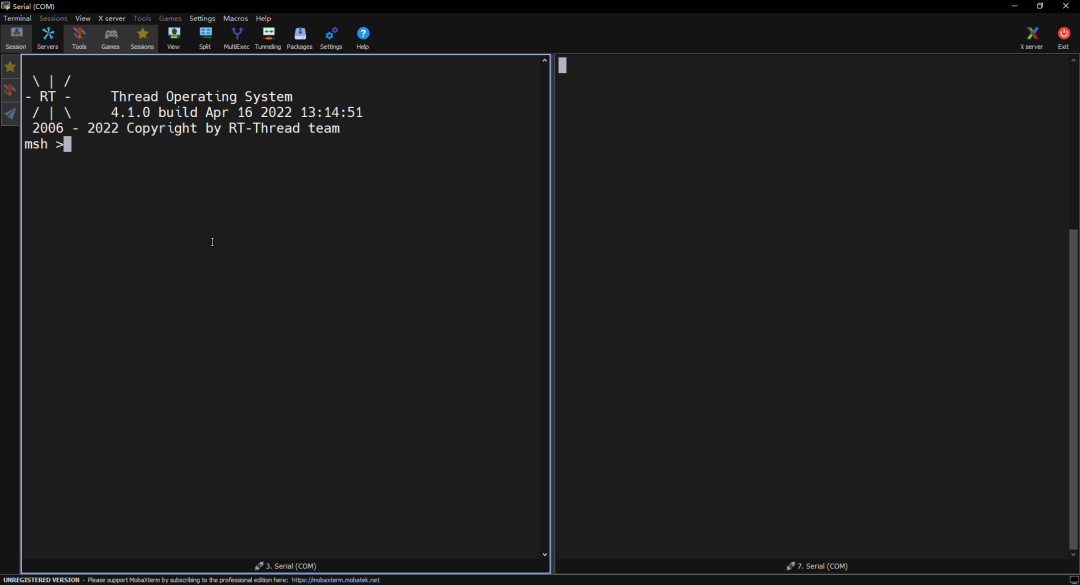Image resolution: width=1080 pixels, height=585 pixels.
Task: Open the Help menu in menu bar
Action: pyautogui.click(x=263, y=19)
